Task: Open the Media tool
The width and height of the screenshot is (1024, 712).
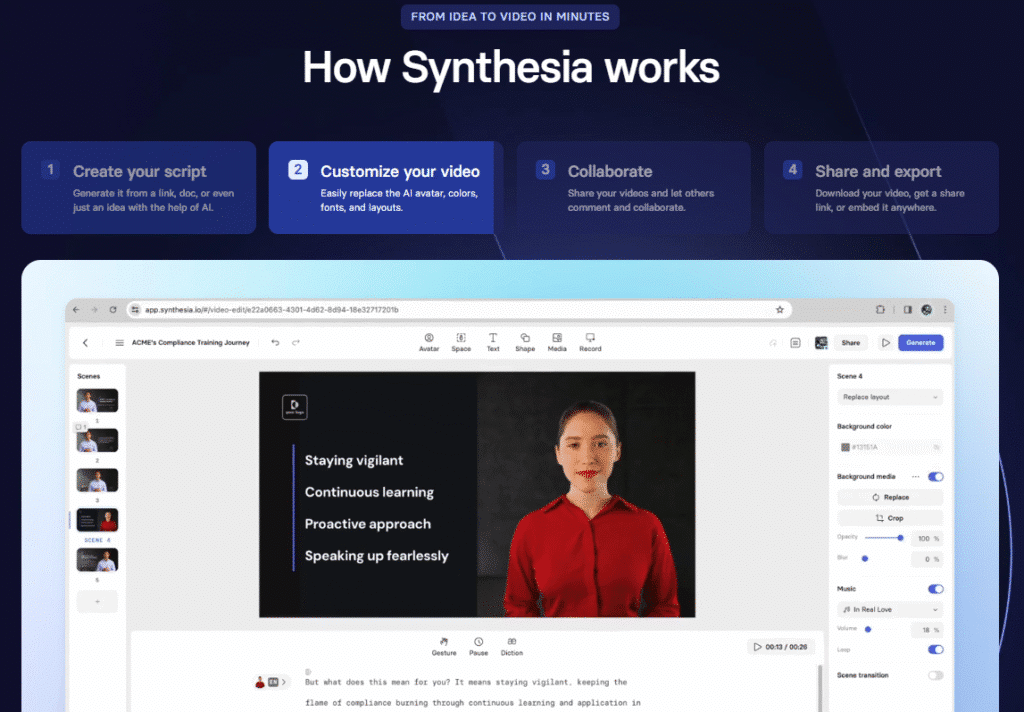Action: [x=557, y=342]
